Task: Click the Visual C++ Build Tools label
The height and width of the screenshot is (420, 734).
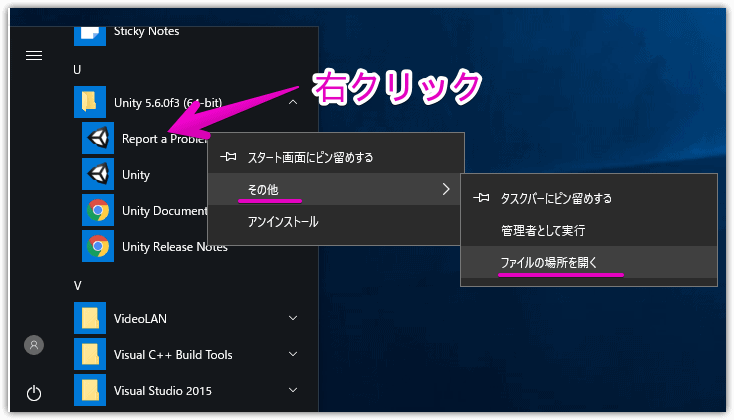Action: click(x=173, y=355)
